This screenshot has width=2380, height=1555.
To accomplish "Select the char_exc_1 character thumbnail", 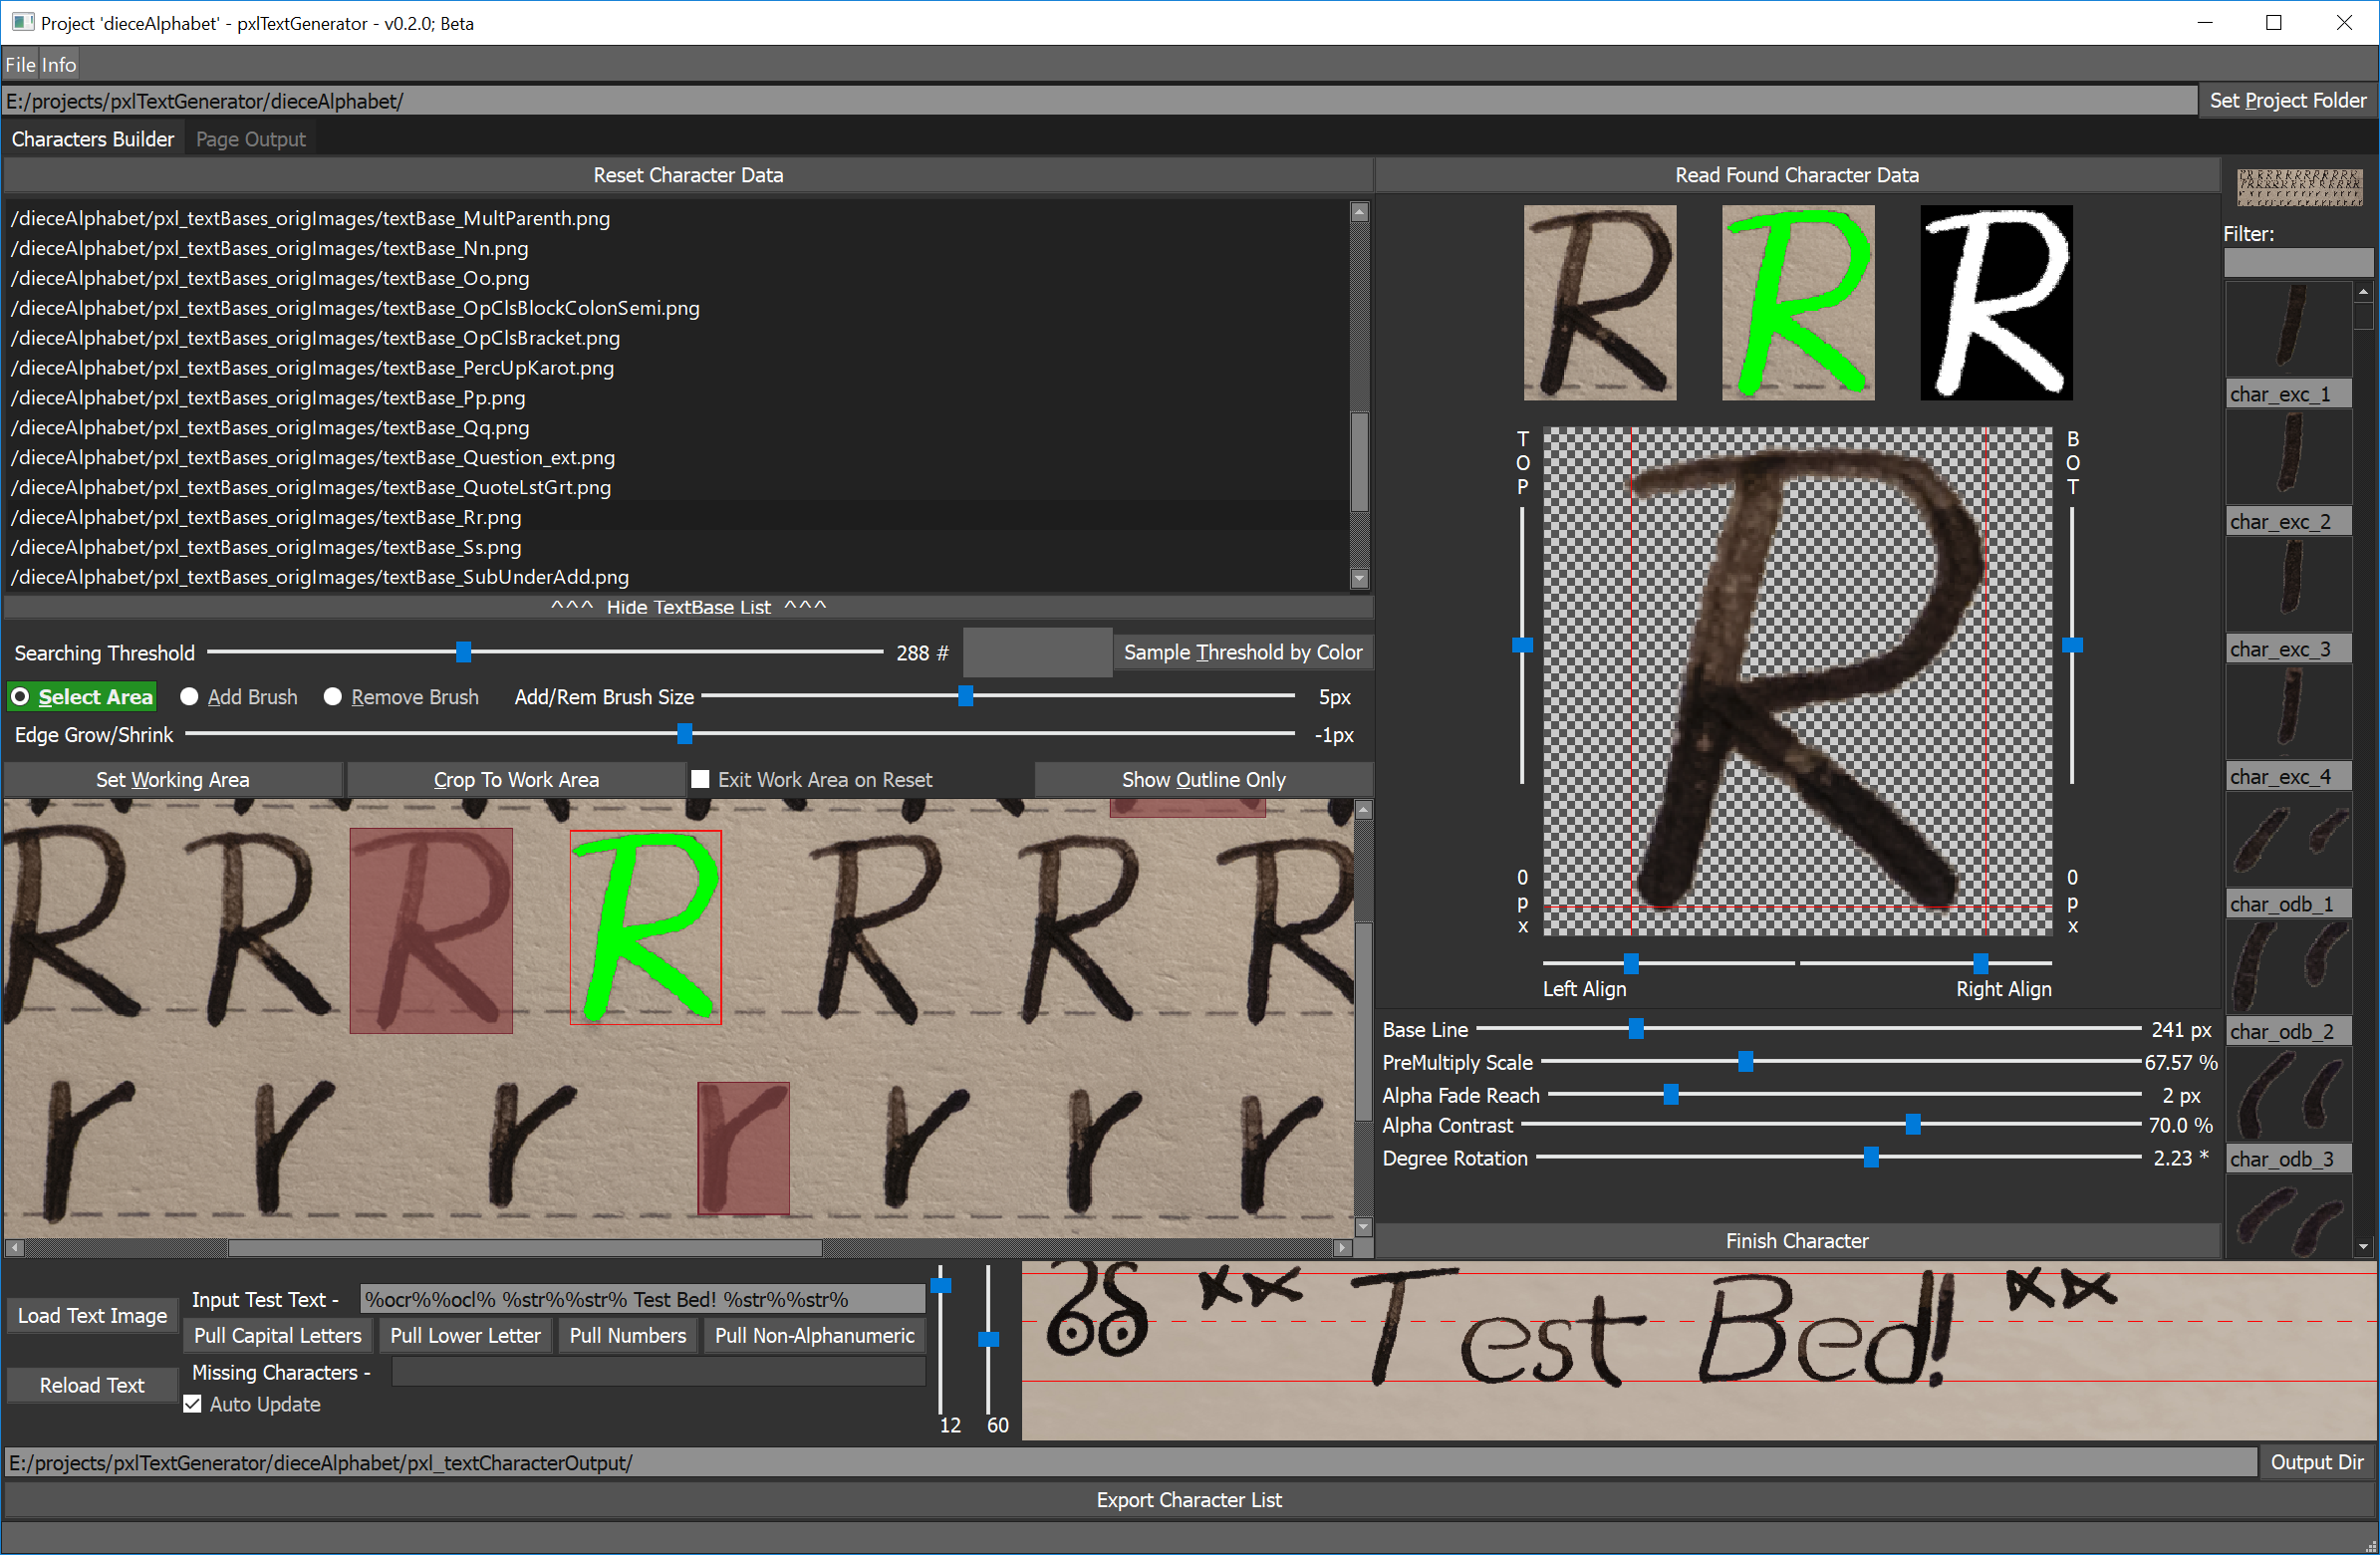I will (2288, 330).
